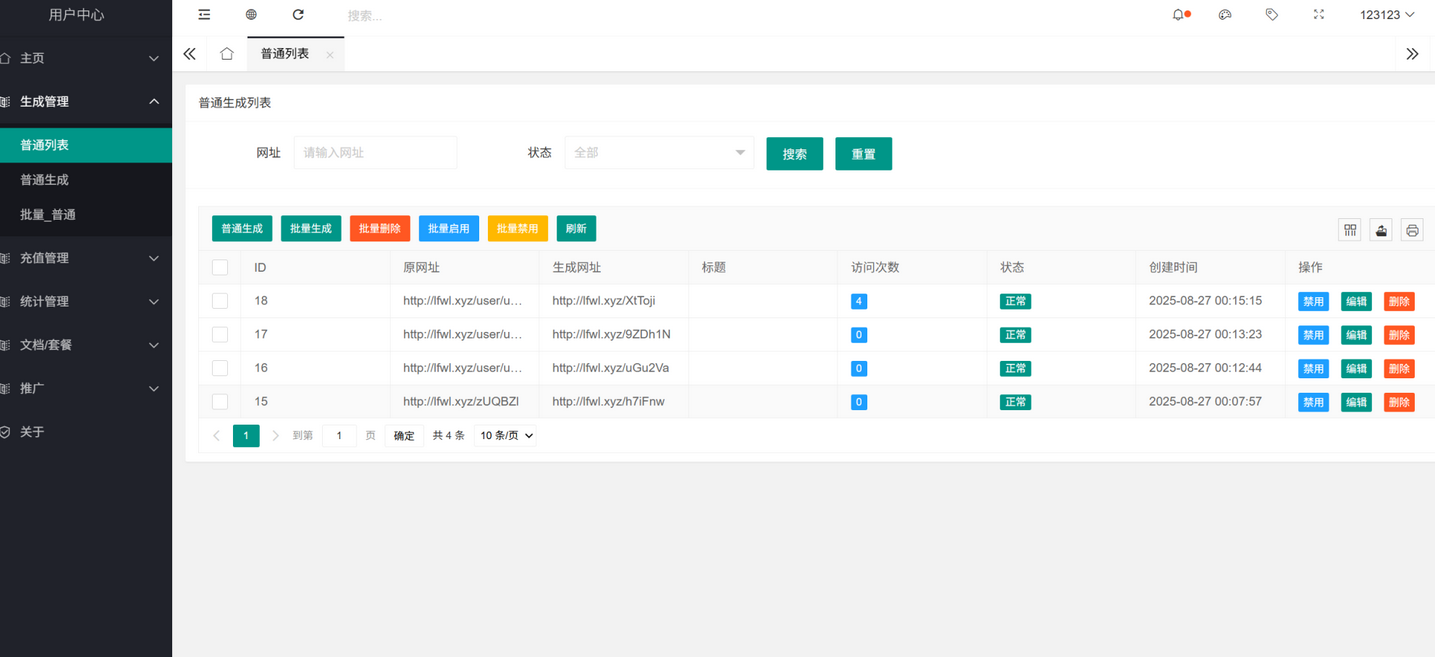
Task: Check the row checkbox for ID 18
Action: pyautogui.click(x=219, y=300)
